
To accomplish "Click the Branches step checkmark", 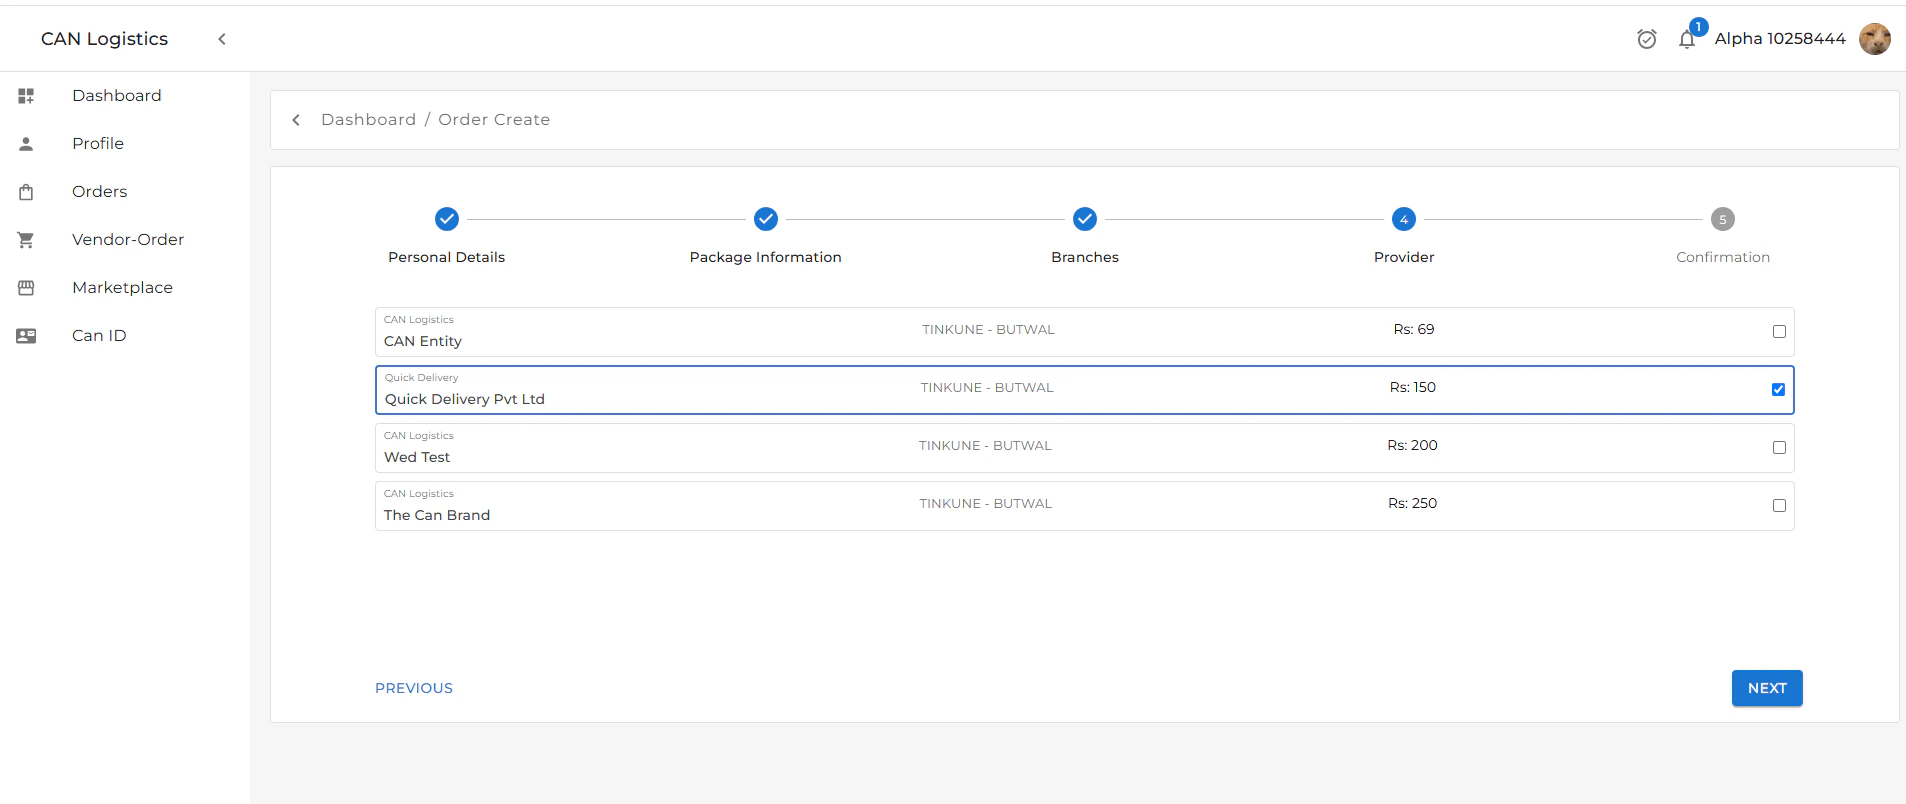I will (x=1085, y=219).
